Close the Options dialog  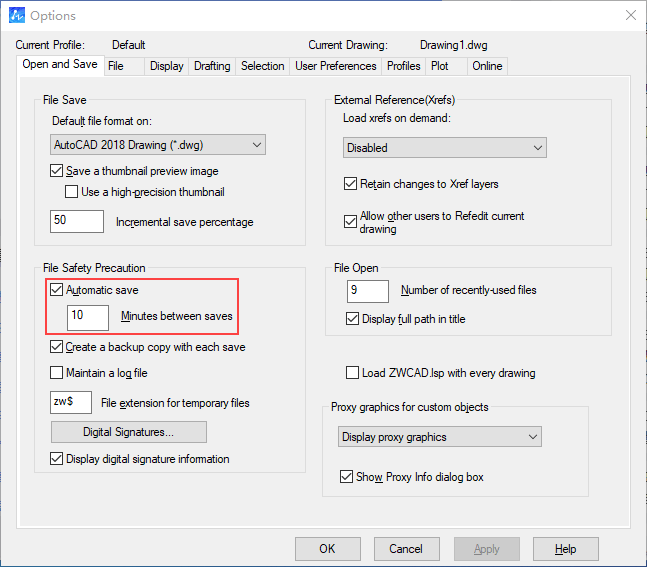(x=630, y=15)
